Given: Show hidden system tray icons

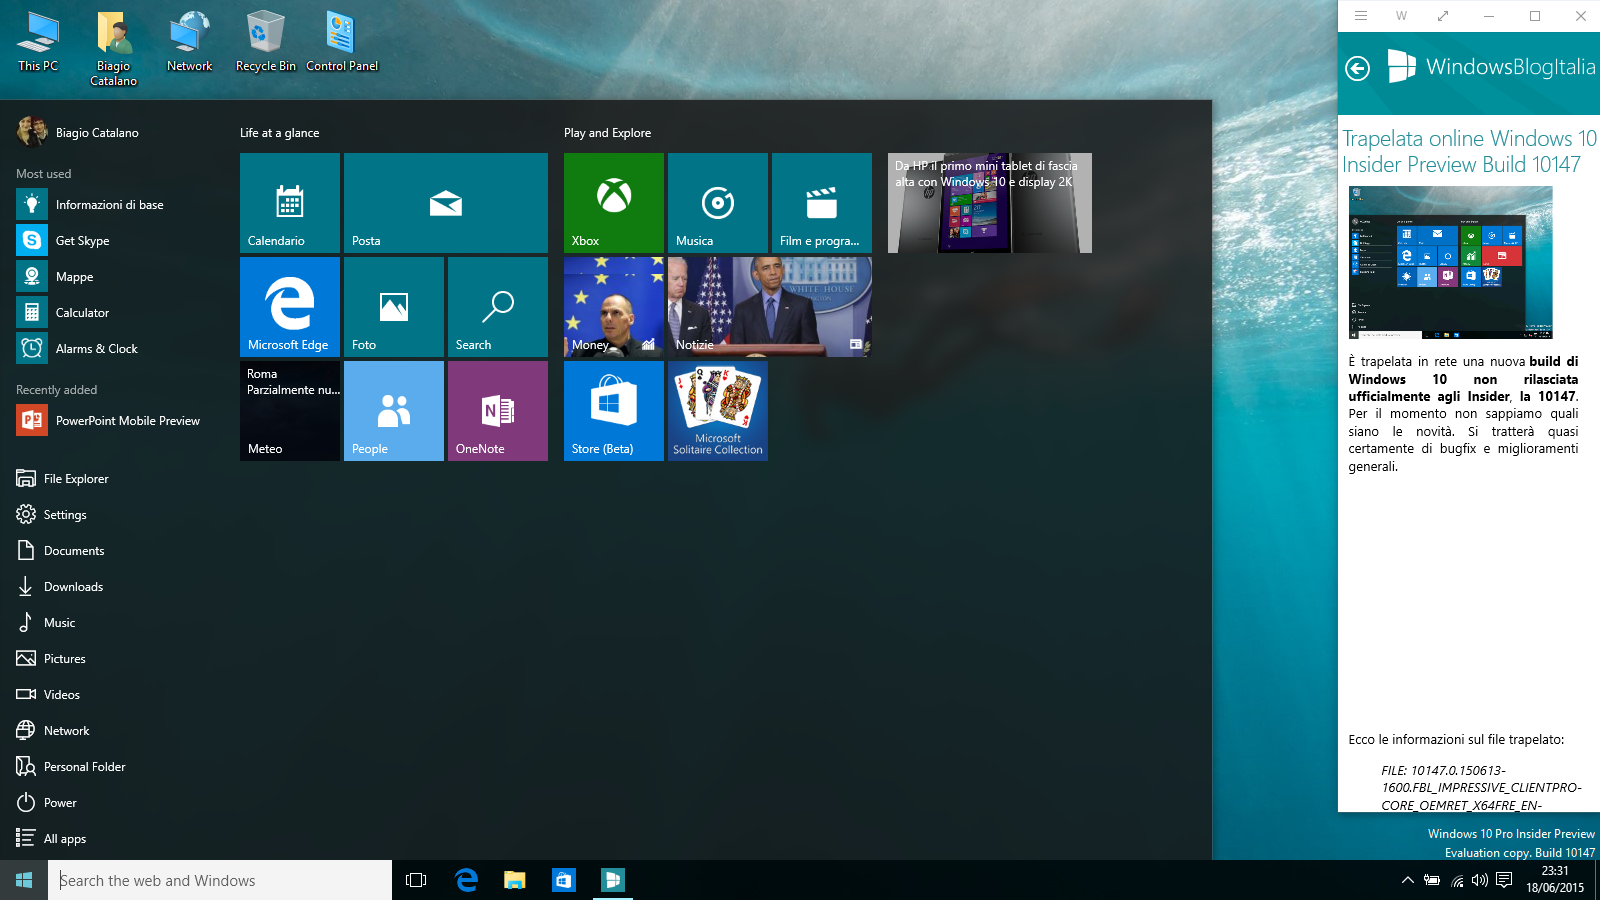Looking at the screenshot, I should 1407,880.
